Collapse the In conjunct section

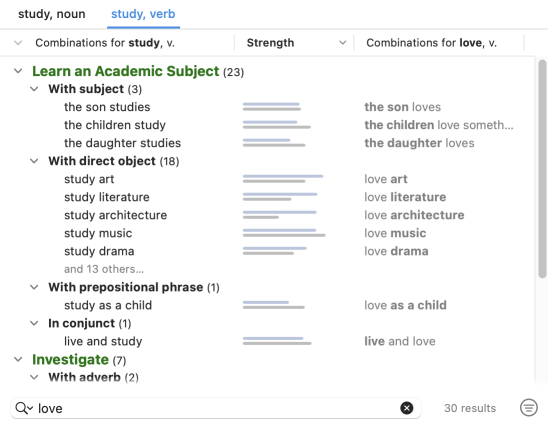pos(34,323)
